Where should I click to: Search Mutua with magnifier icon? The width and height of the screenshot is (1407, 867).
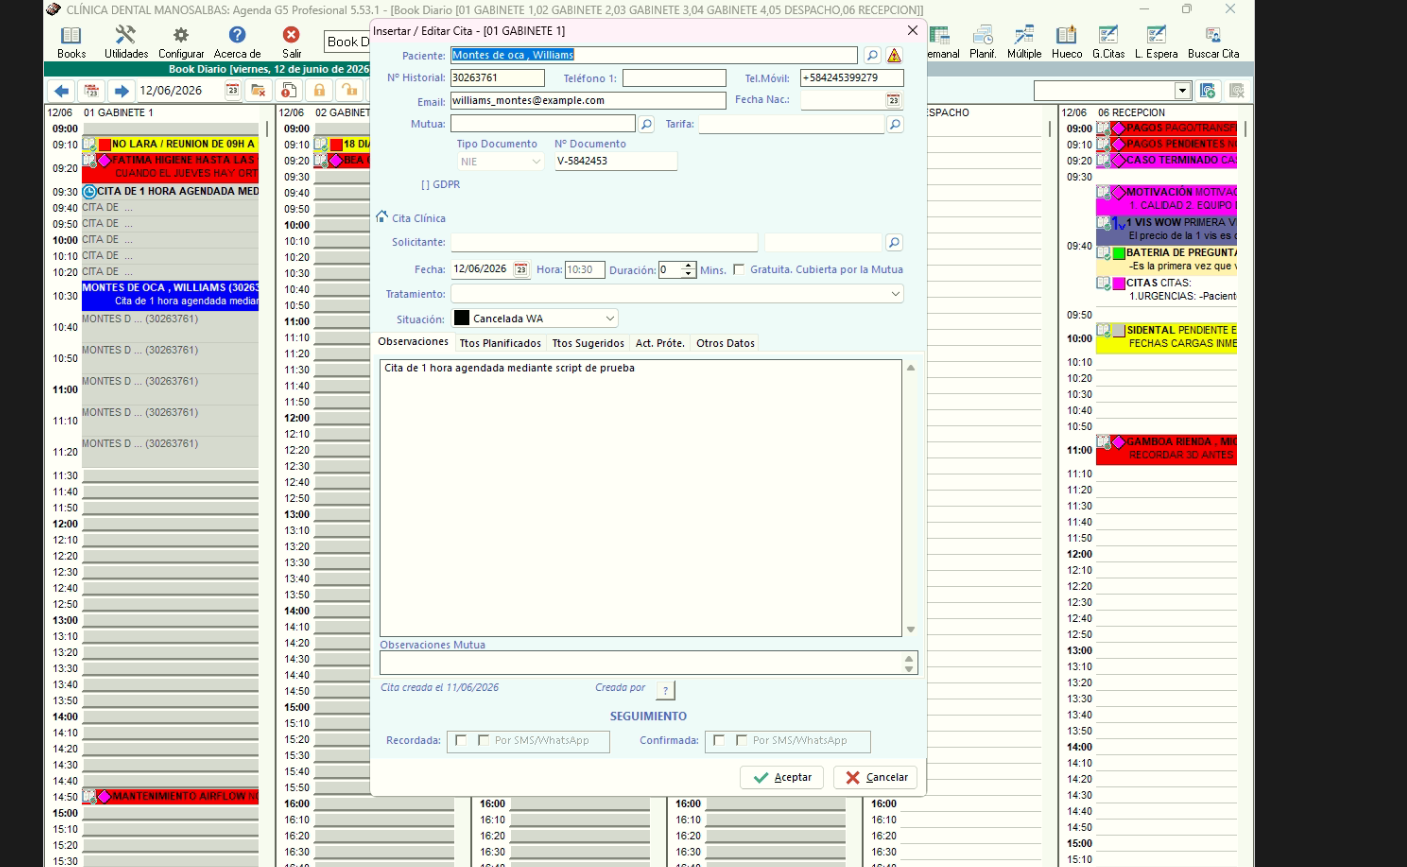coord(647,124)
